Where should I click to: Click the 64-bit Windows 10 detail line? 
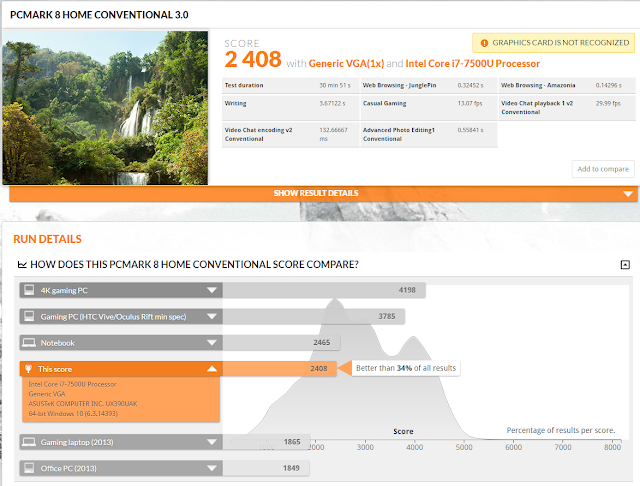click(73, 413)
